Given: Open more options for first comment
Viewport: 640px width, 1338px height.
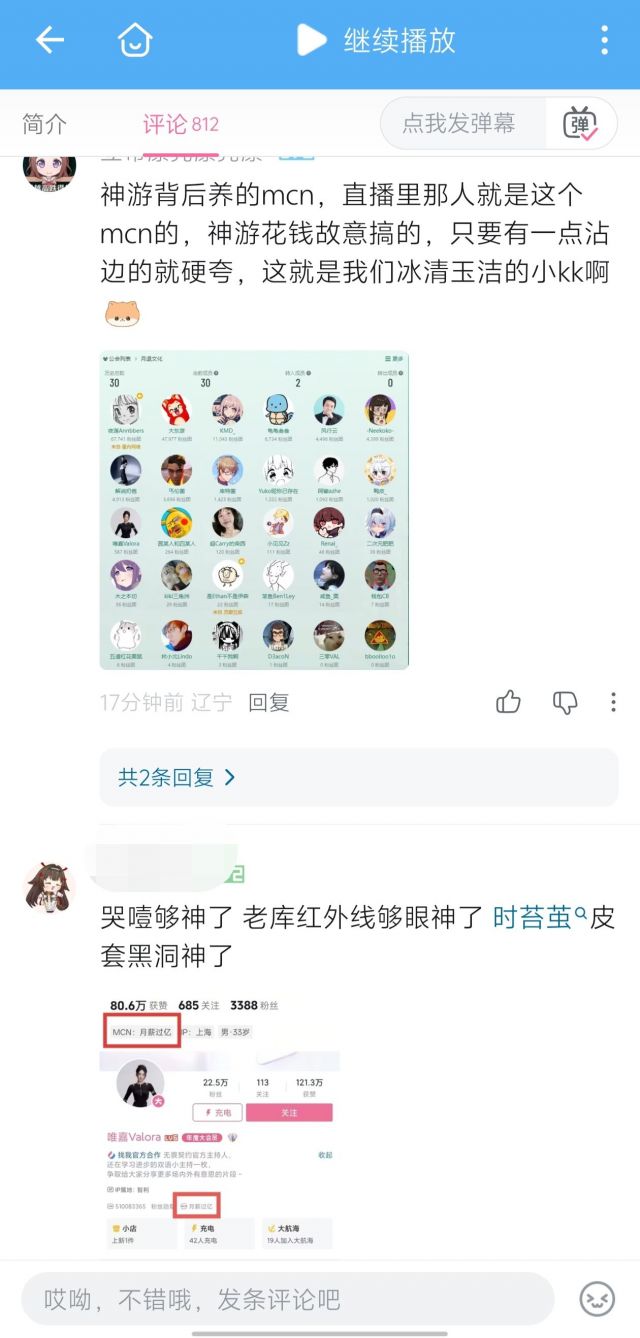Looking at the screenshot, I should click(x=614, y=702).
